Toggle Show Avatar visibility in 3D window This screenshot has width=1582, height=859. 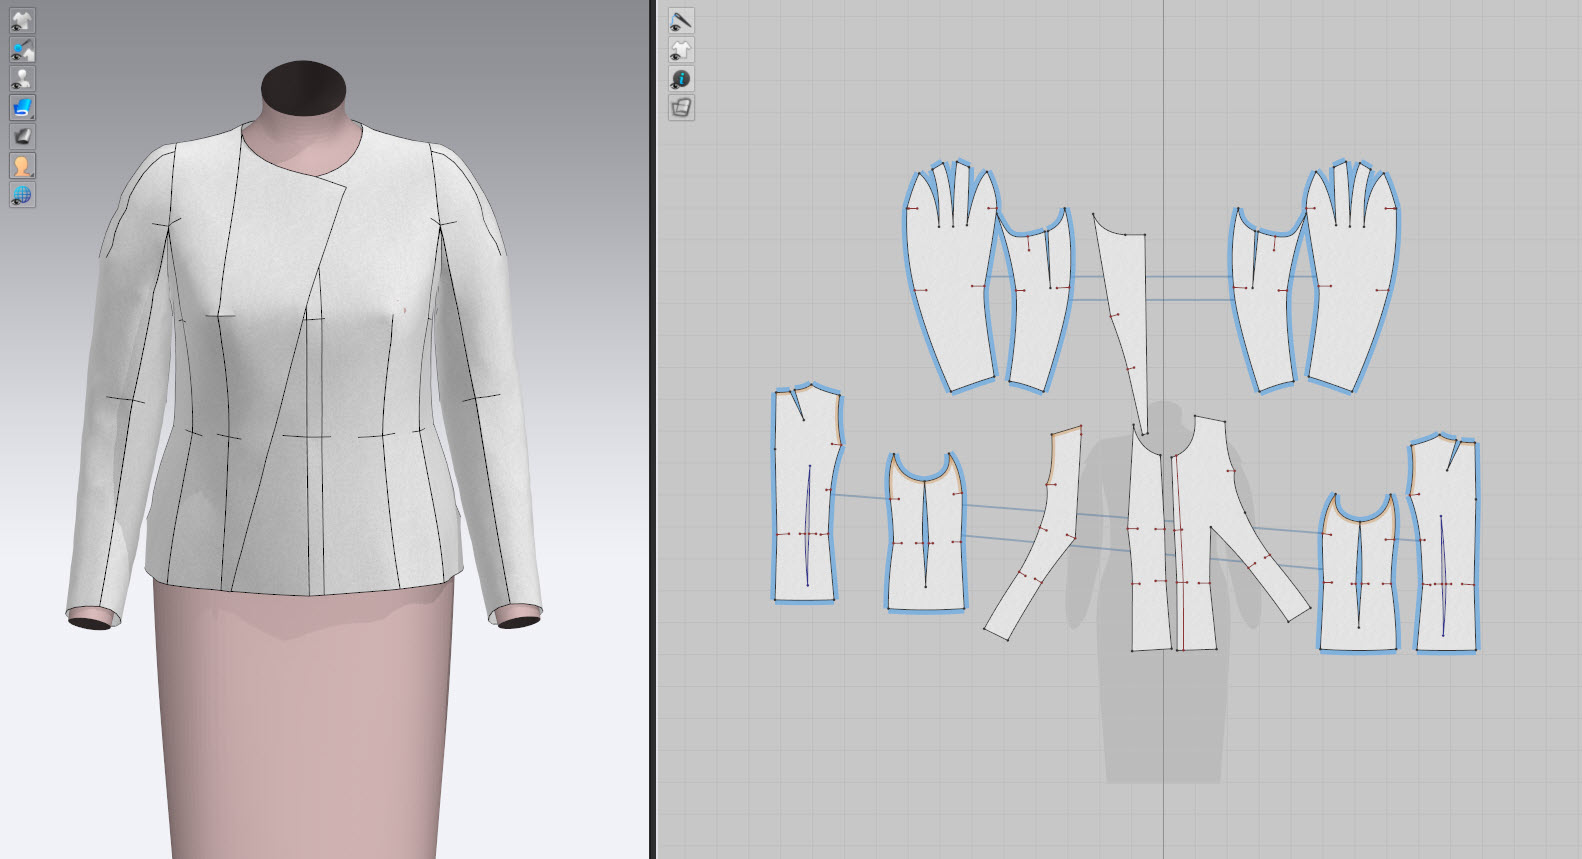pyautogui.click(x=22, y=78)
